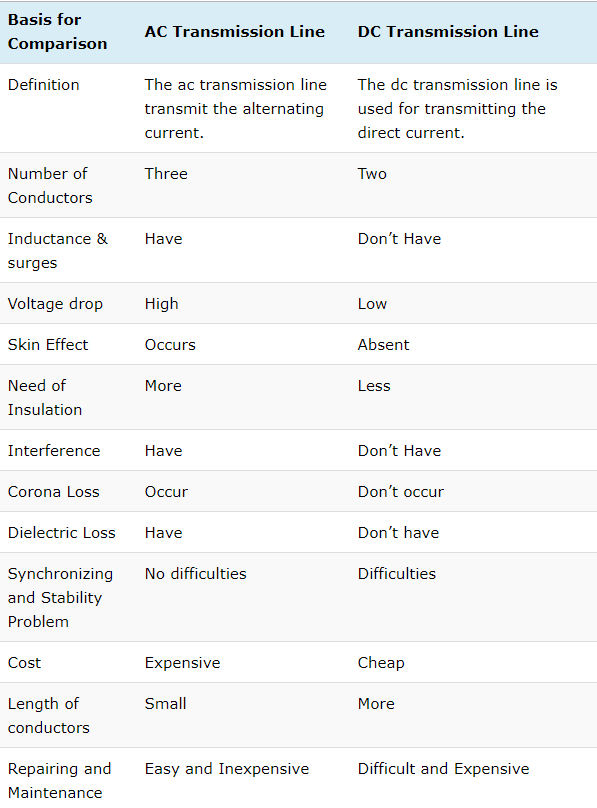597x808 pixels.
Task: Click the 'Absent' skin effect cell
Action: point(383,345)
